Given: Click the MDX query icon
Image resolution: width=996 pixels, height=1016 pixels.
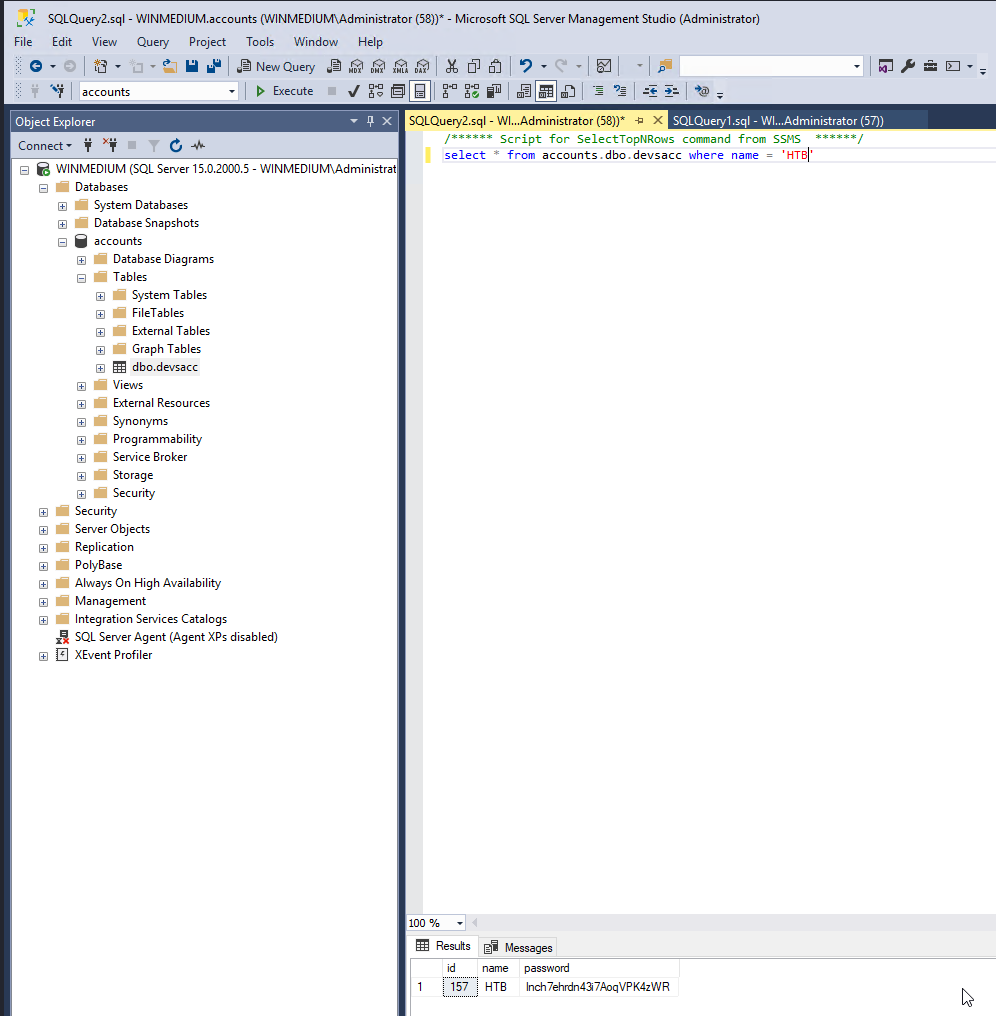Looking at the screenshot, I should (356, 66).
